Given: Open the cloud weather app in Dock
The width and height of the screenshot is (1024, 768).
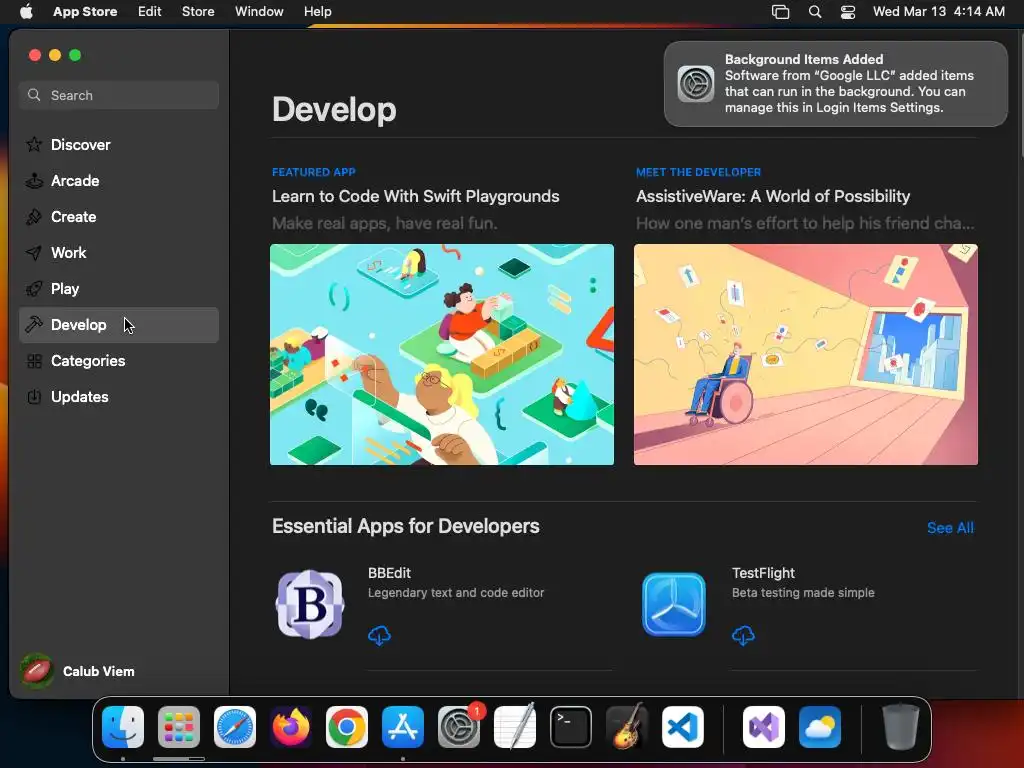Looking at the screenshot, I should click(x=820, y=727).
